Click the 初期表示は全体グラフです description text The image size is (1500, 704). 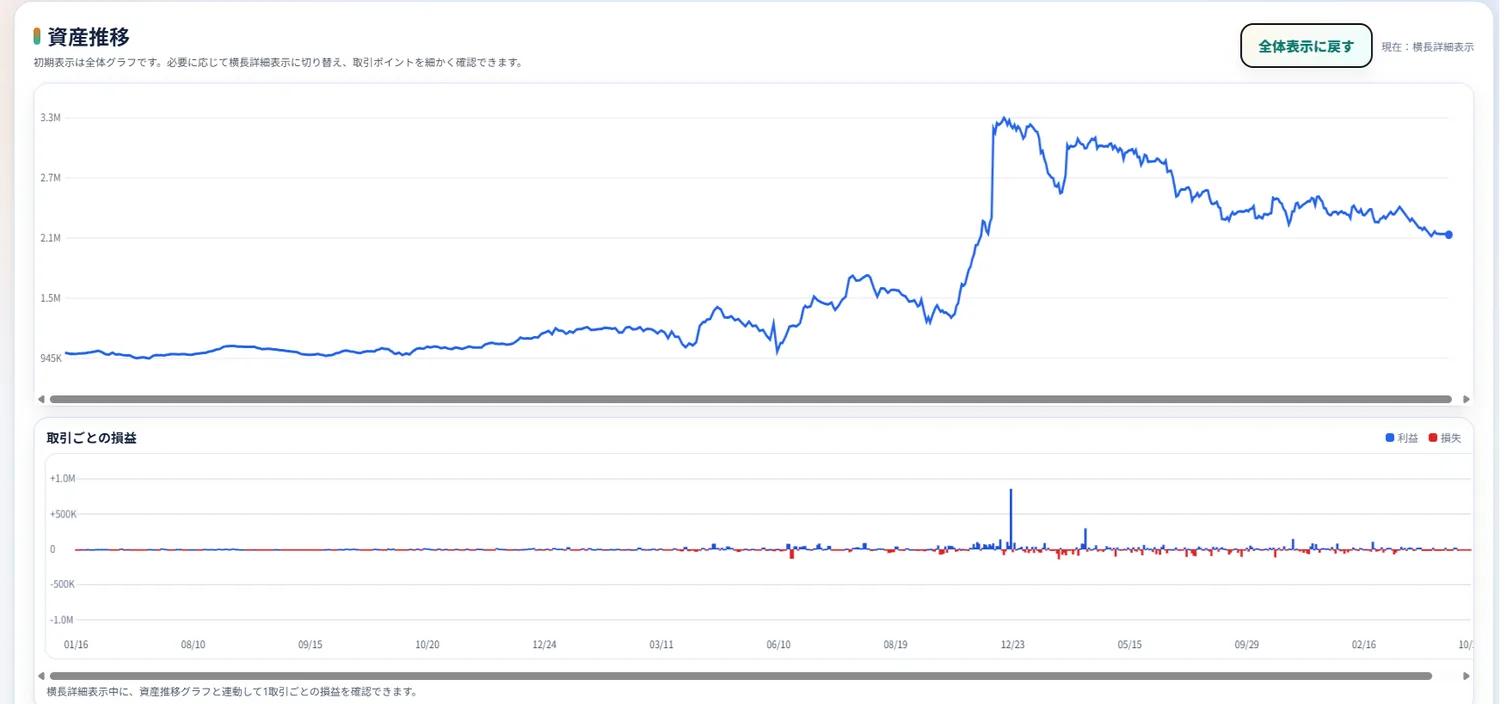pyautogui.click(x=279, y=63)
